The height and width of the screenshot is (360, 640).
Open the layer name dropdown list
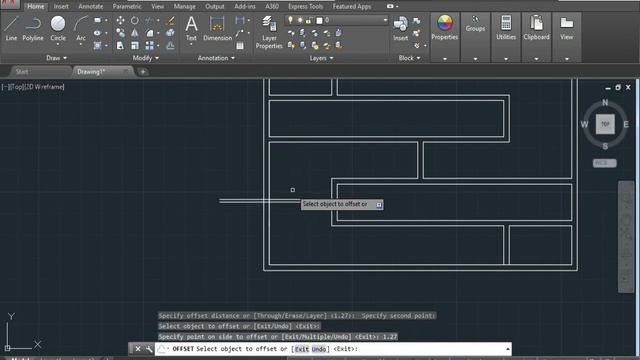pos(385,20)
